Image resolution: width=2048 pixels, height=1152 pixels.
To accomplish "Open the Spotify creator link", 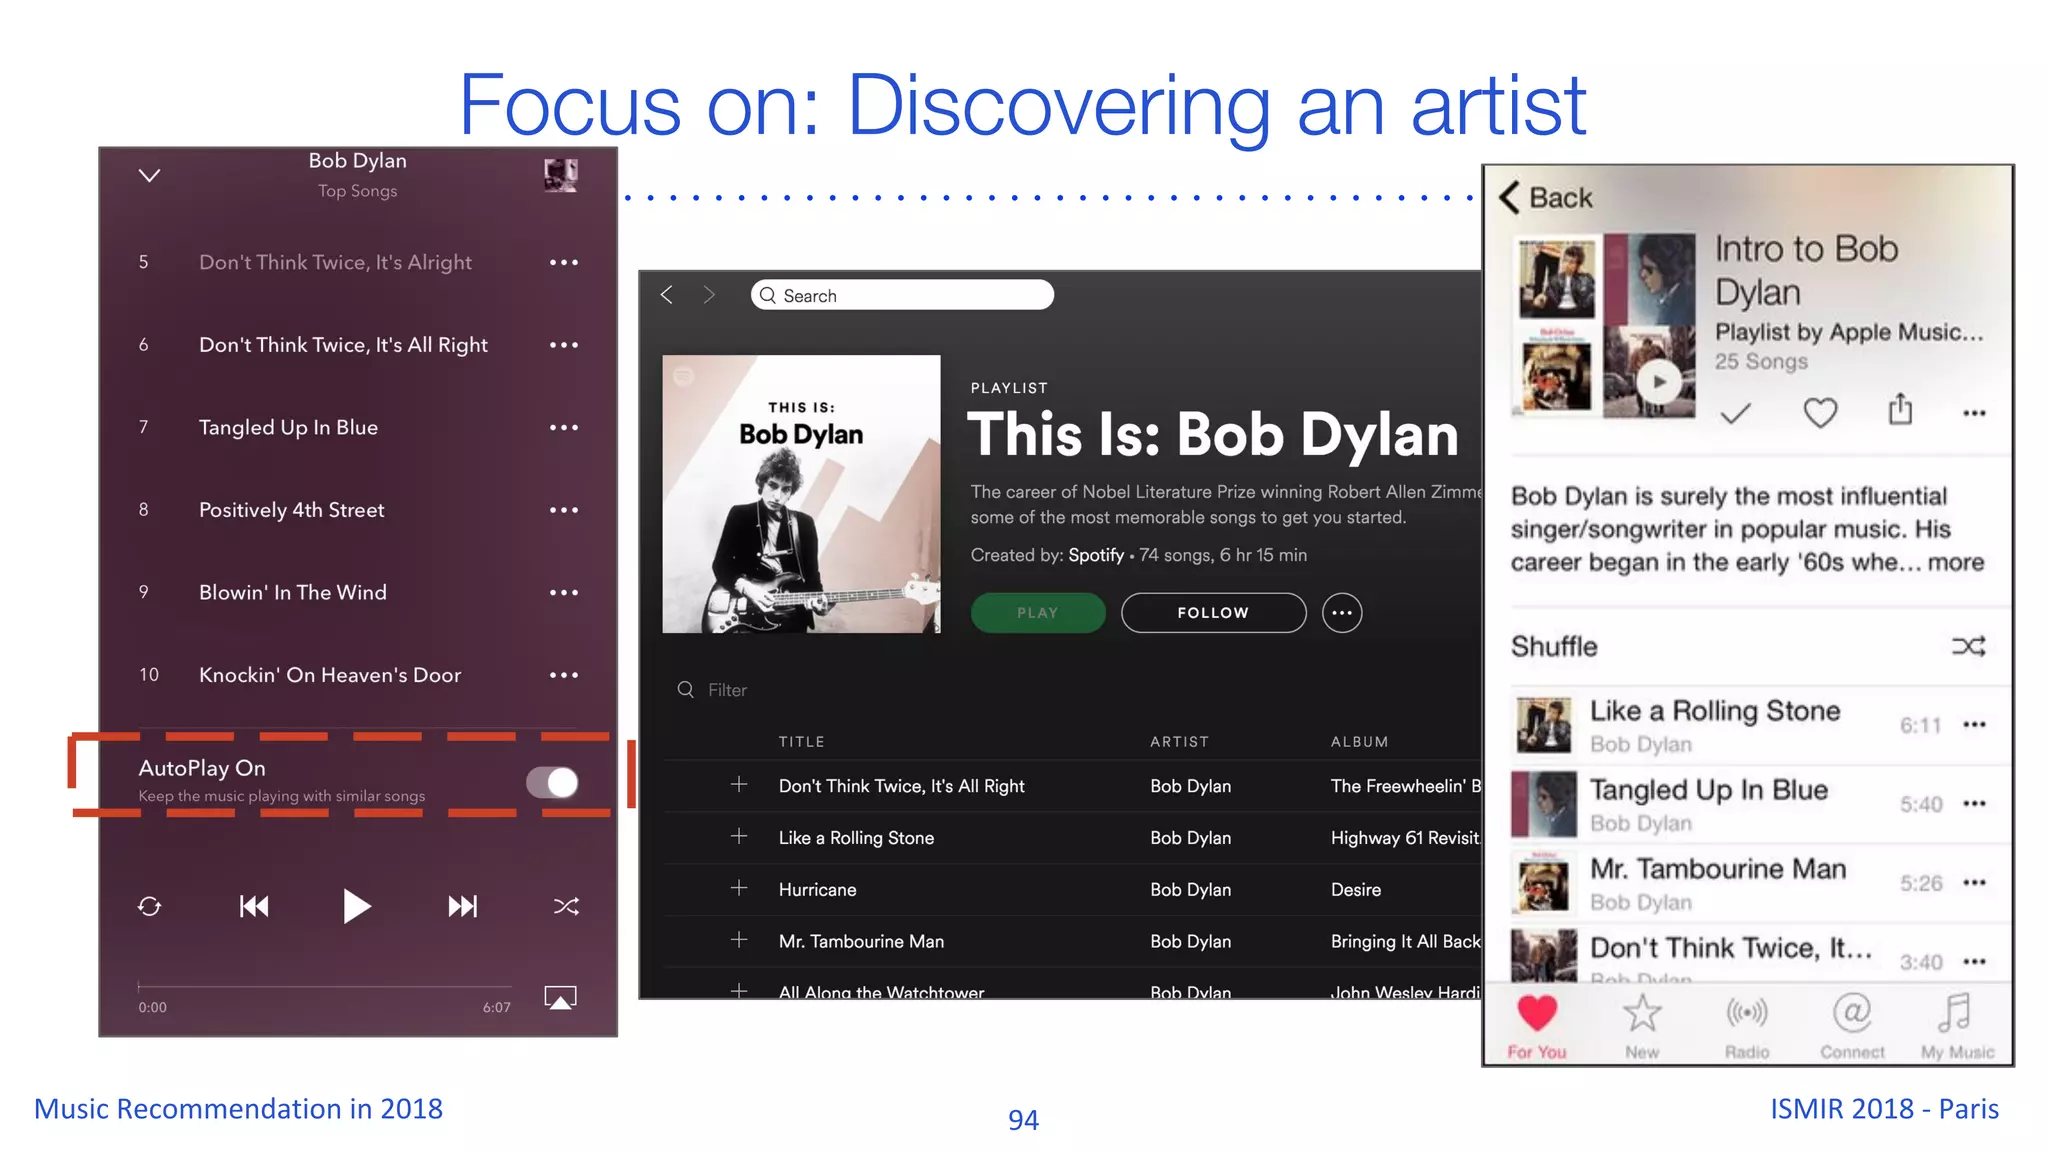I will coord(1096,555).
